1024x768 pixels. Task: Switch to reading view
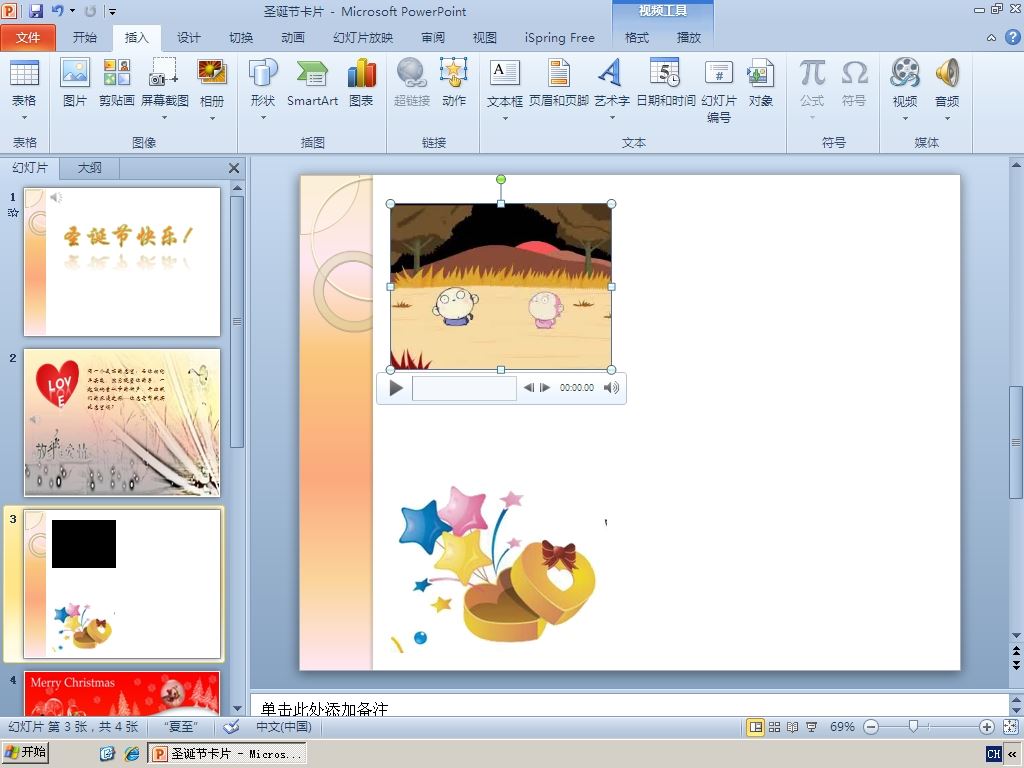pos(793,727)
